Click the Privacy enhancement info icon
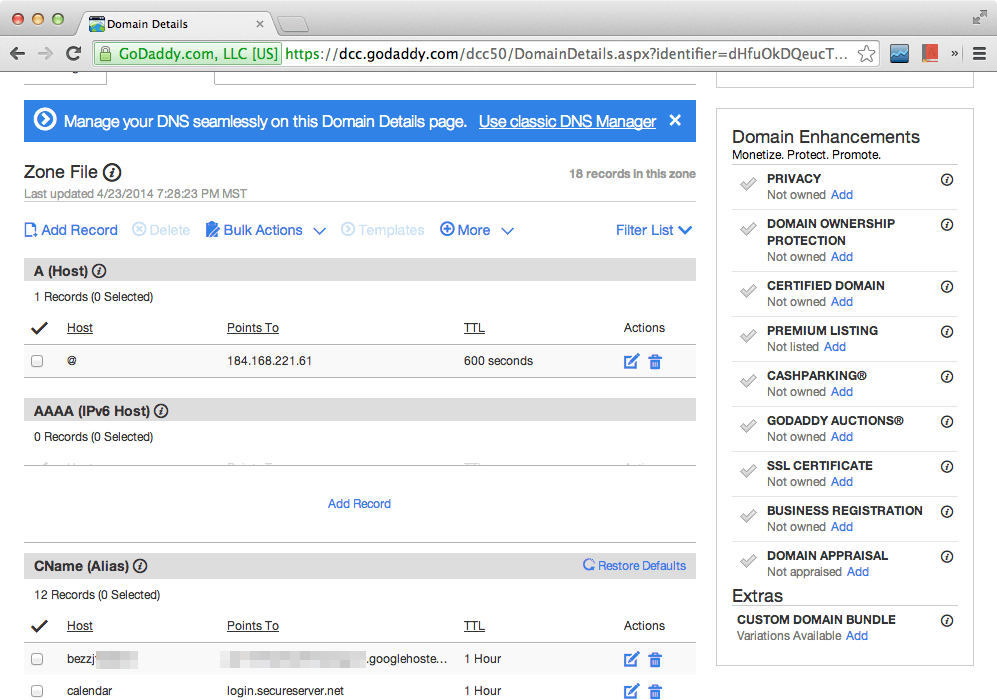The image size is (997, 700). point(947,180)
